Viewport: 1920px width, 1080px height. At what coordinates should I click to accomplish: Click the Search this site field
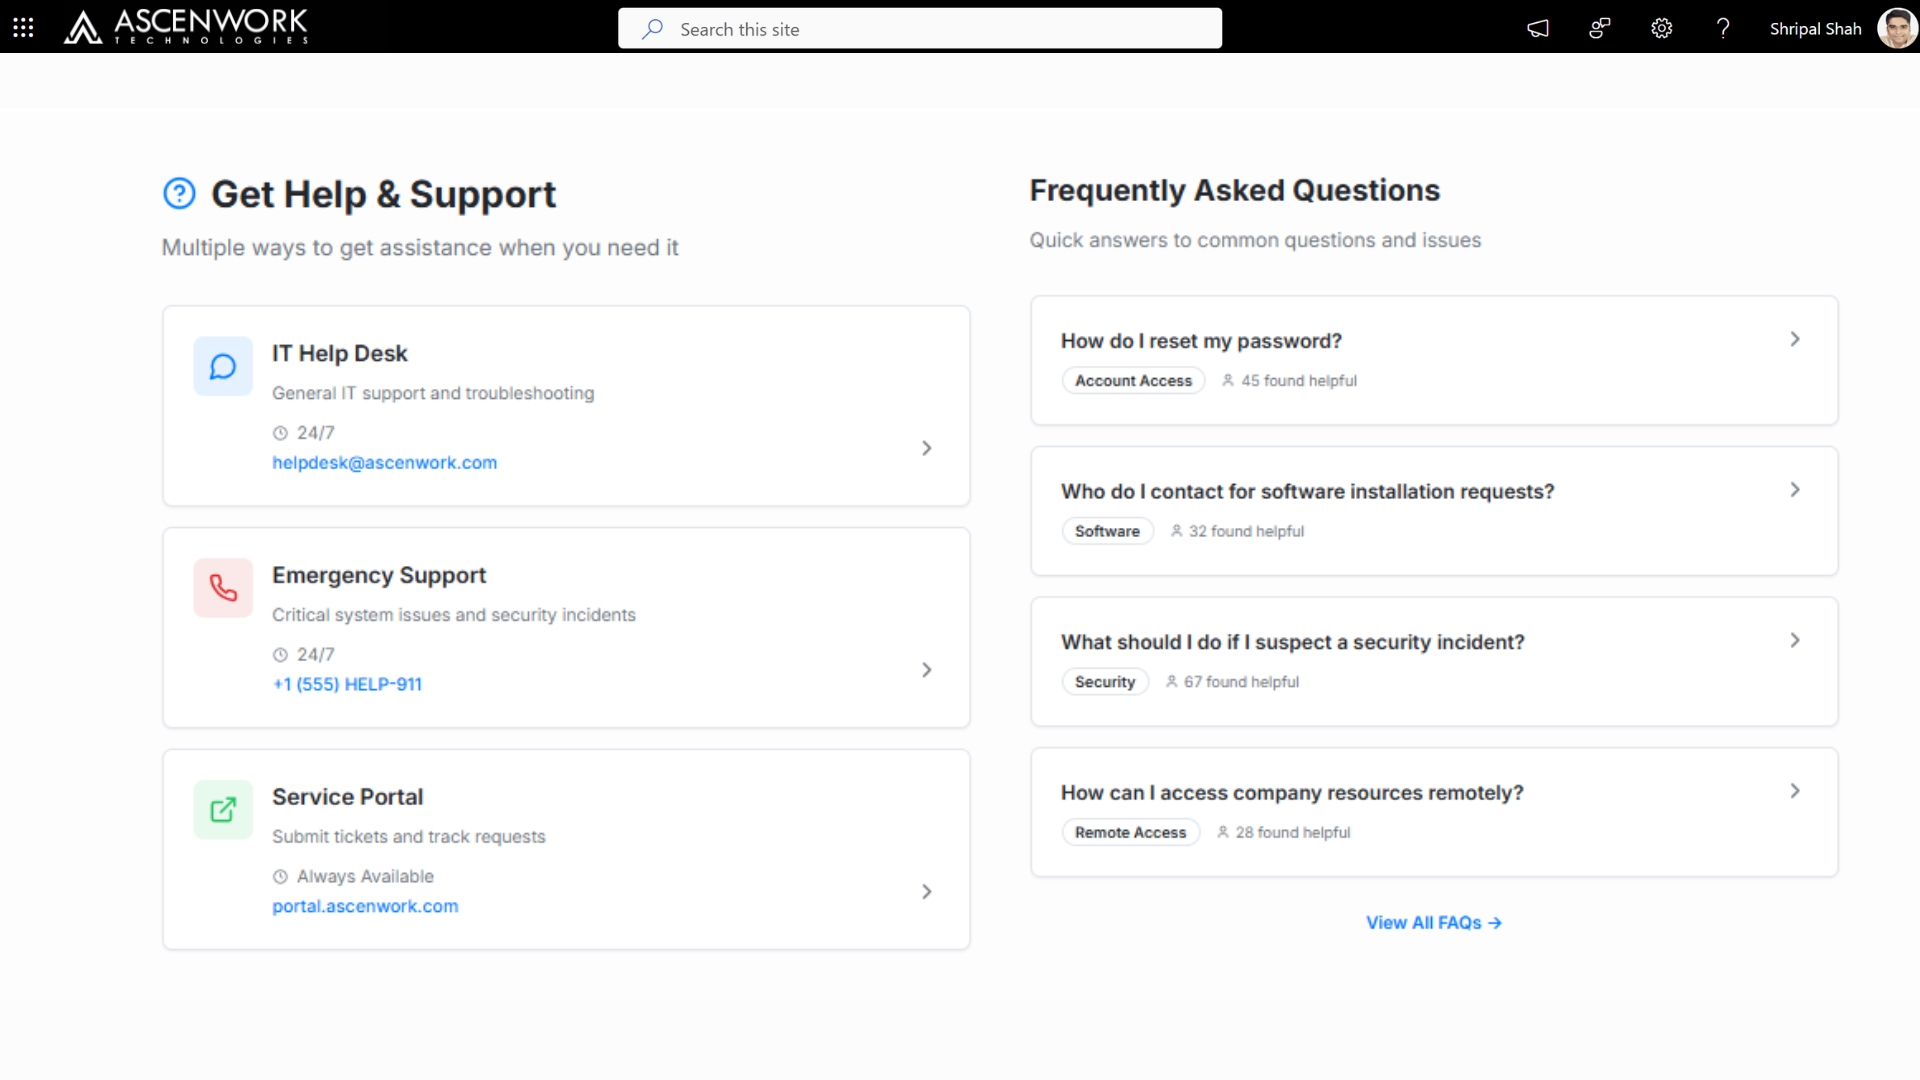(x=920, y=29)
